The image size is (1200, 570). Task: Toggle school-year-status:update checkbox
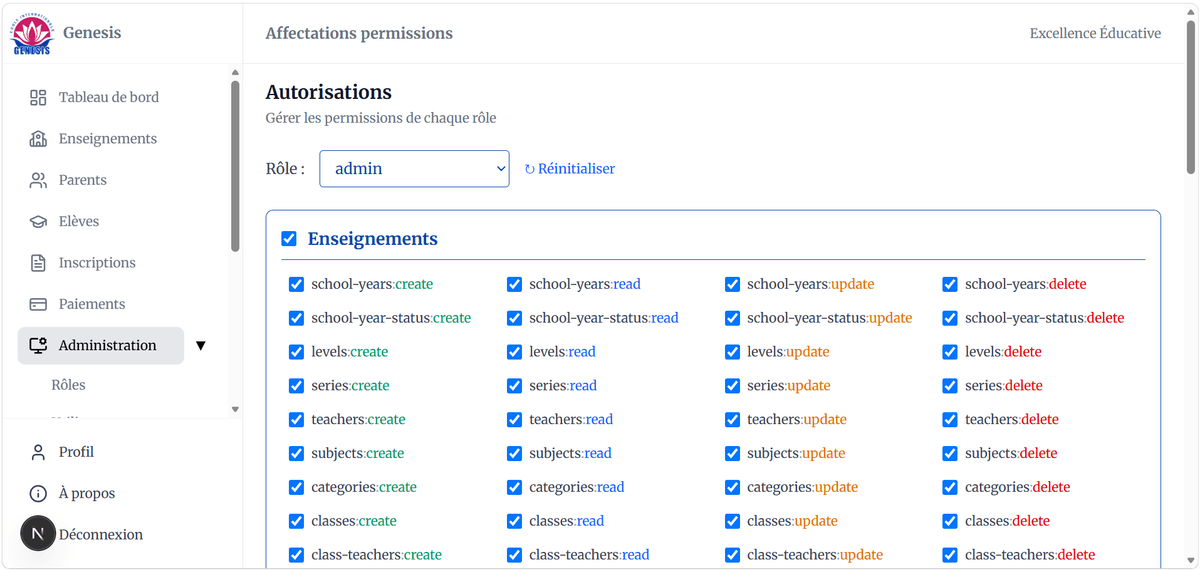click(x=732, y=318)
